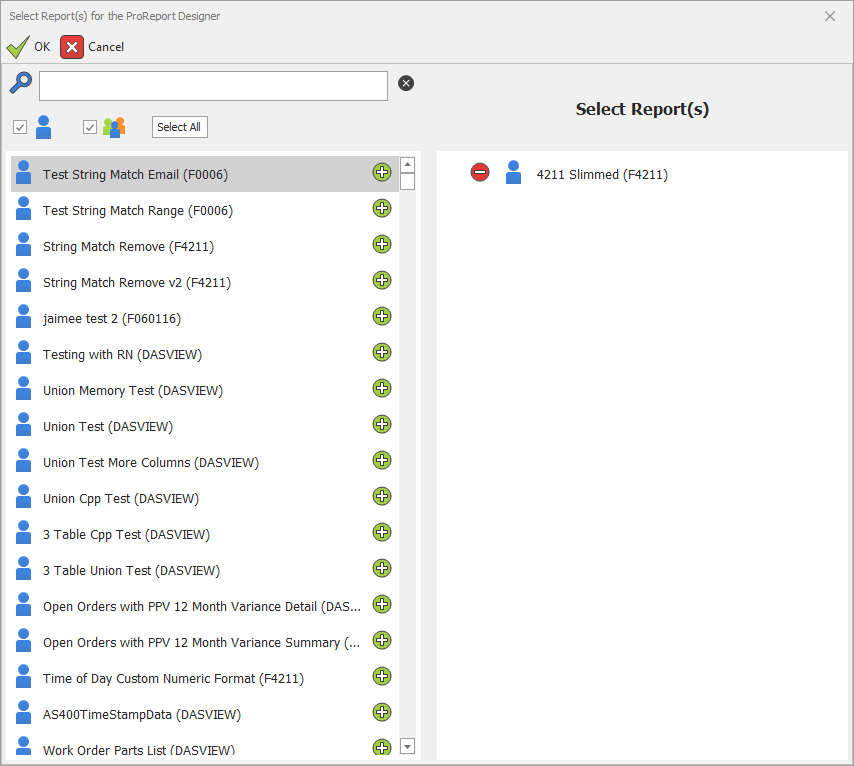The image size is (854, 766).
Task: Click into the report search field
Action: (x=213, y=86)
